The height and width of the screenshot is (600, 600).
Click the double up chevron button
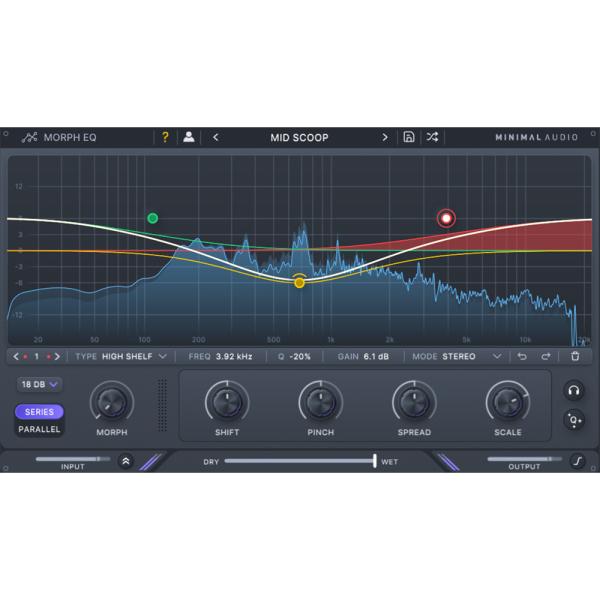click(x=126, y=461)
